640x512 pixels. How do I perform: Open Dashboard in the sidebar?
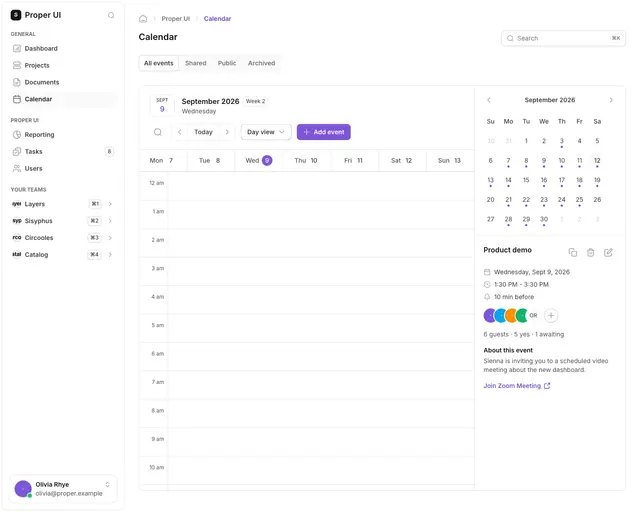(62, 49)
